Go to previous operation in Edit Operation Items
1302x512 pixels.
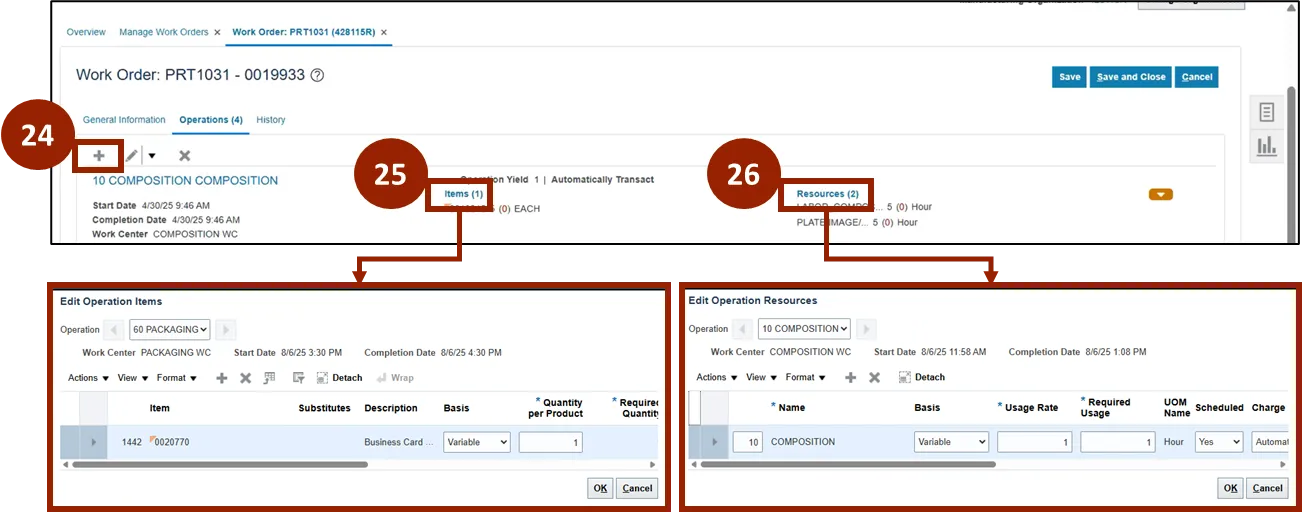[x=115, y=330]
